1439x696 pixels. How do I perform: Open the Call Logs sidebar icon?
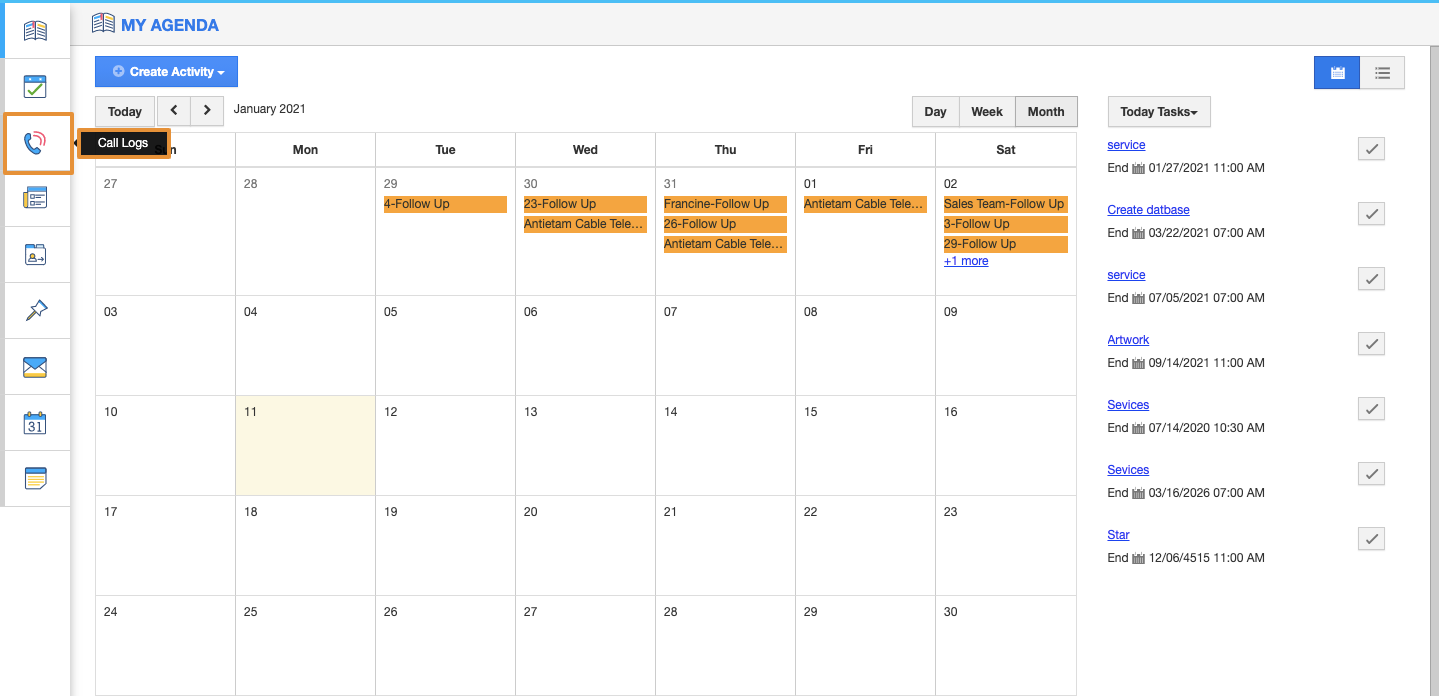(x=35, y=143)
